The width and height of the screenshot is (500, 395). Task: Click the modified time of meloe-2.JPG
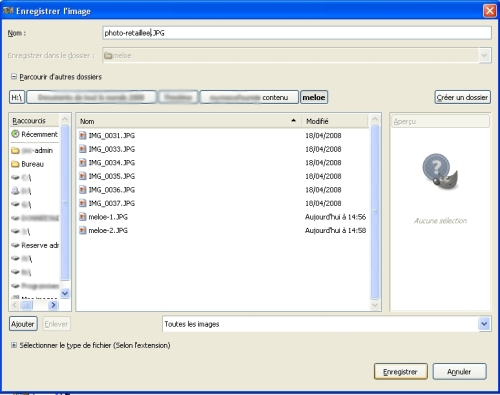pyautogui.click(x=335, y=230)
